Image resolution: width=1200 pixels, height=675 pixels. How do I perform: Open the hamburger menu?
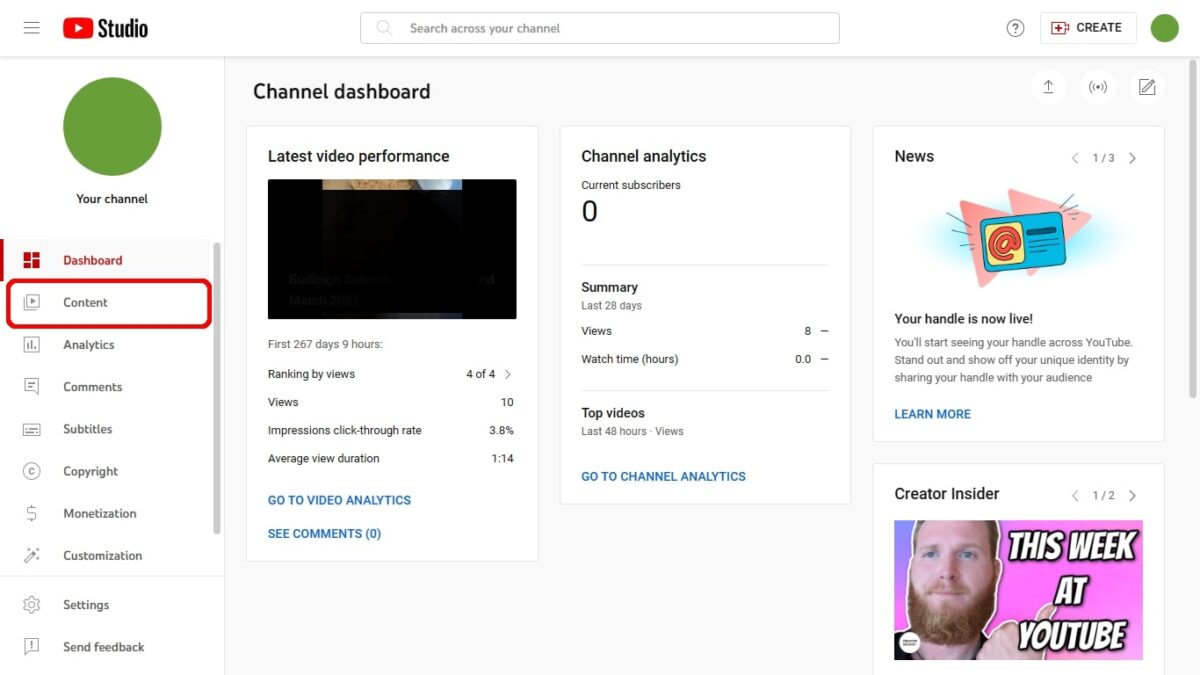(x=31, y=28)
